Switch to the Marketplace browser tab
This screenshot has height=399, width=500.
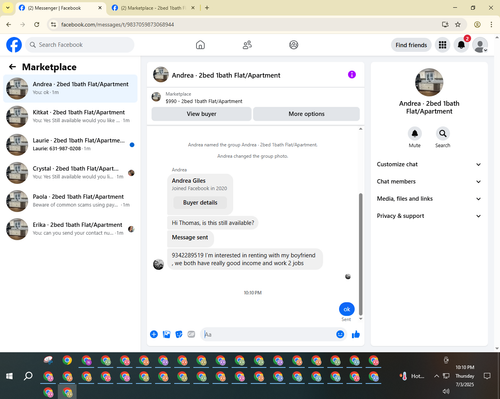click(x=153, y=8)
